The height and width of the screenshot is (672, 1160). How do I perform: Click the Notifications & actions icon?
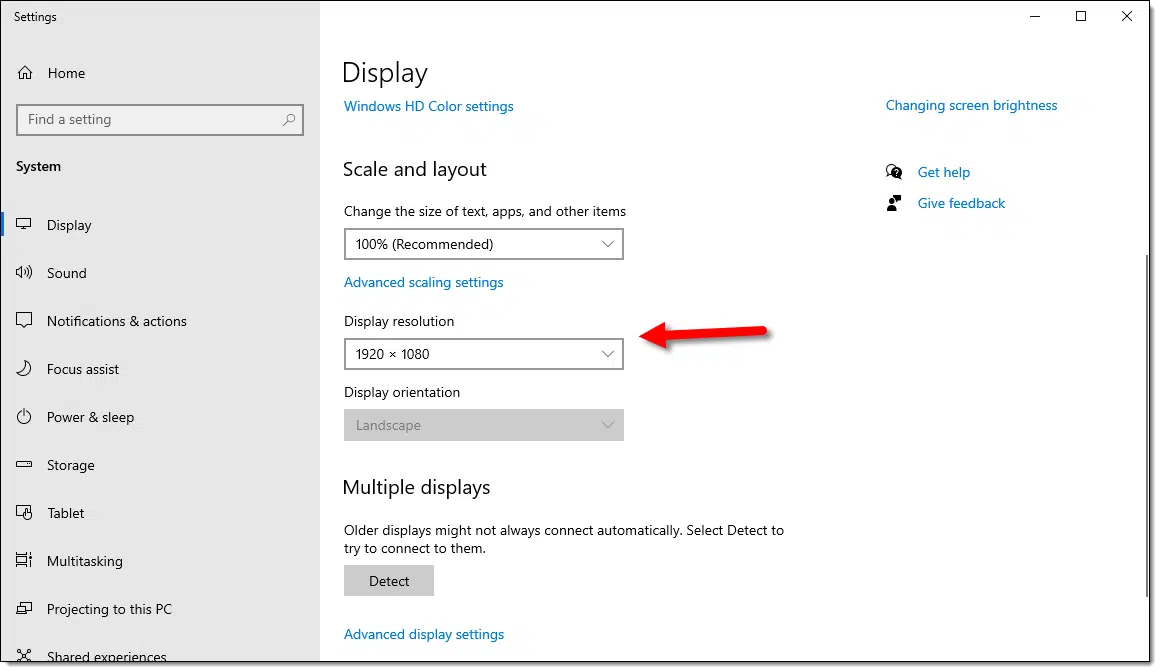click(x=24, y=320)
